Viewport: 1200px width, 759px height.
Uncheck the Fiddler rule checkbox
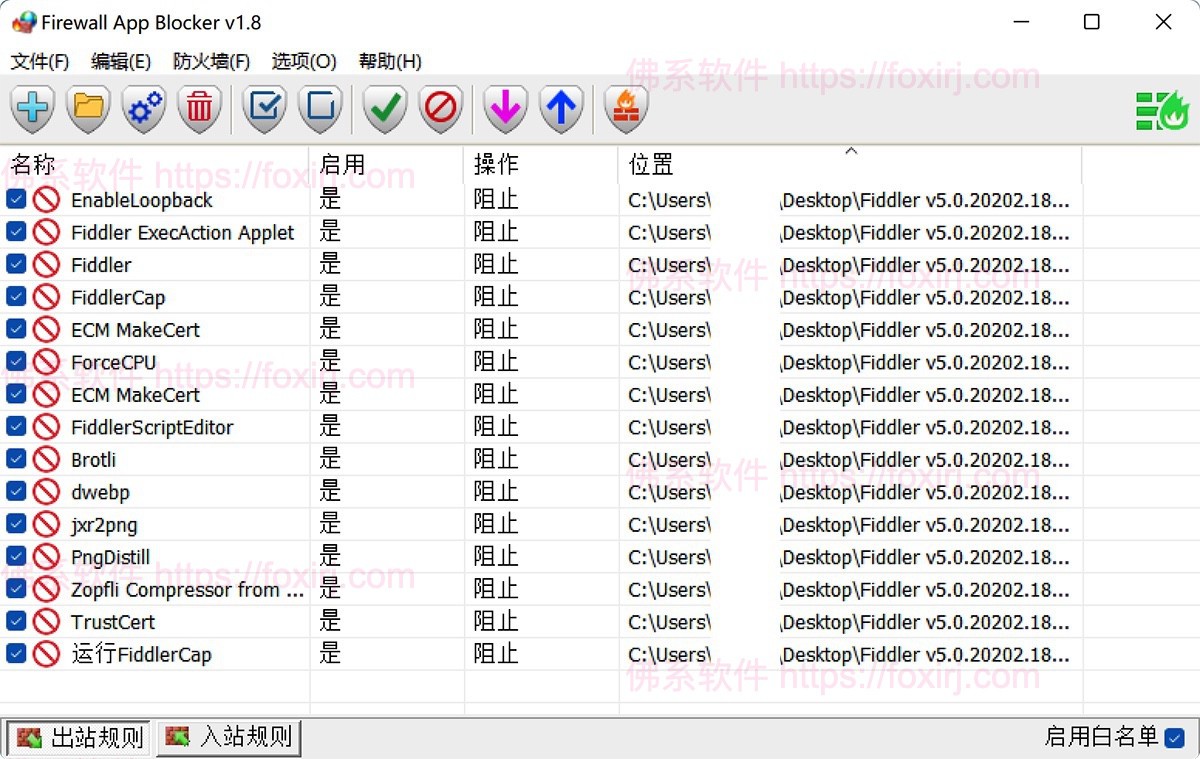click(14, 264)
